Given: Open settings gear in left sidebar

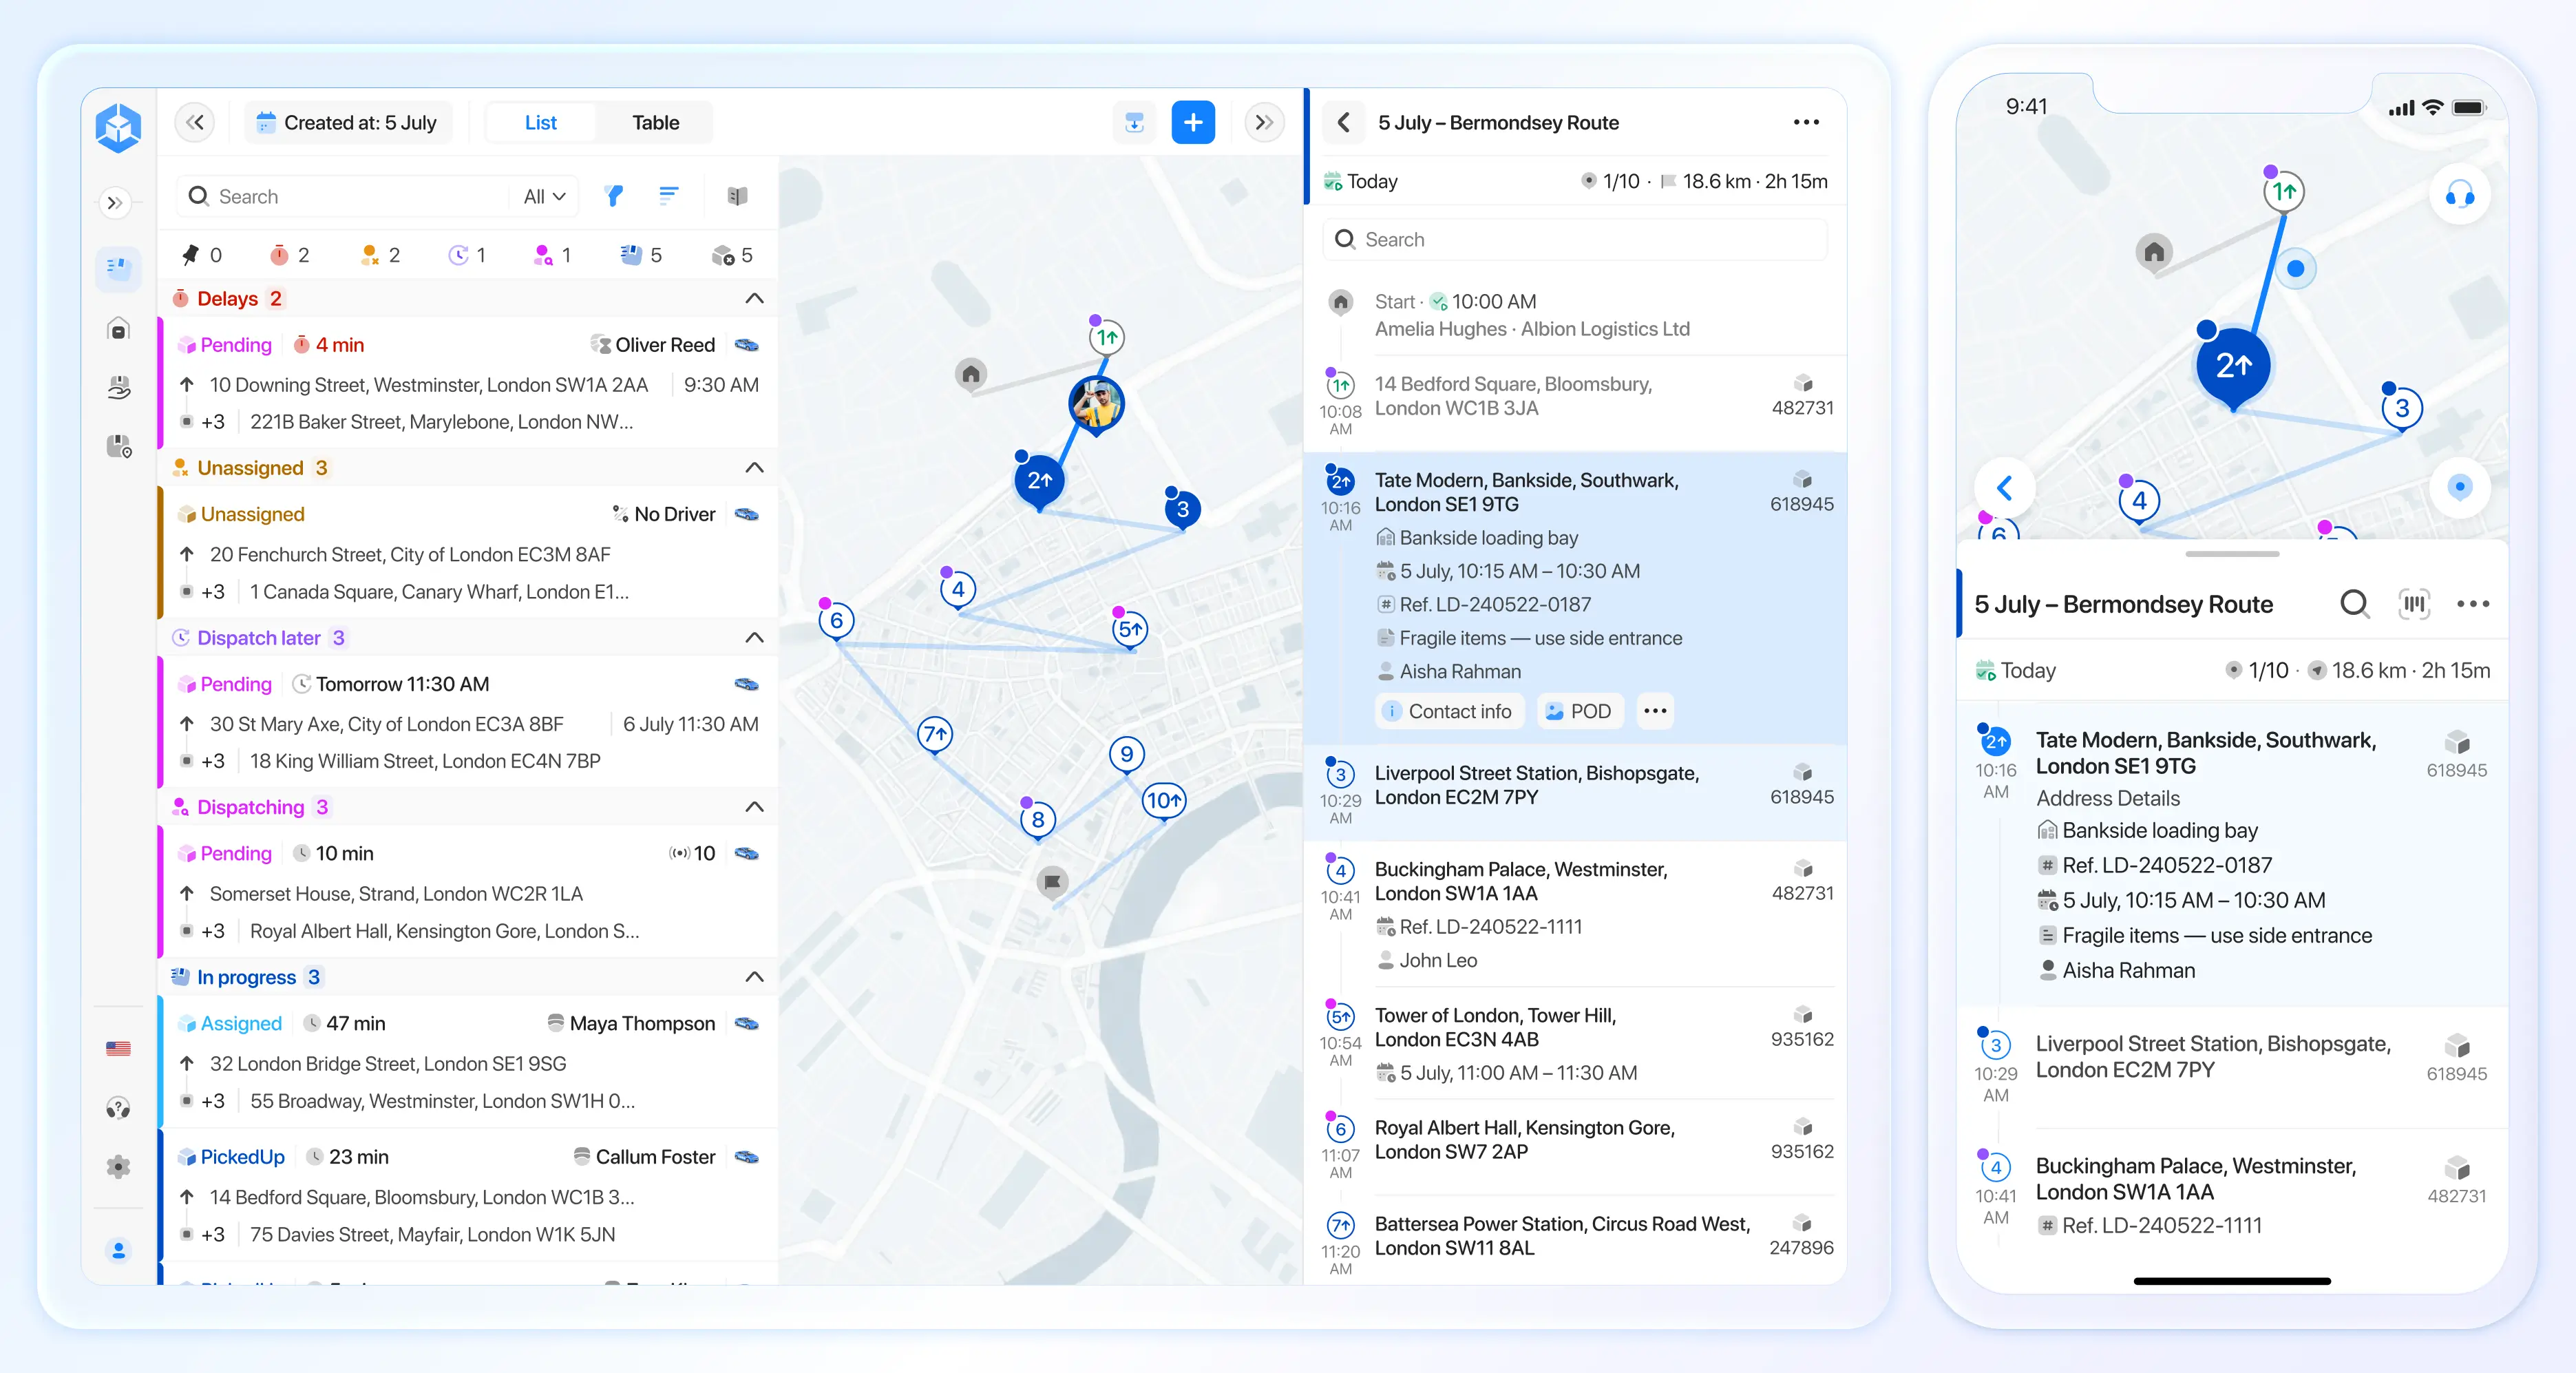Looking at the screenshot, I should coord(118,1166).
